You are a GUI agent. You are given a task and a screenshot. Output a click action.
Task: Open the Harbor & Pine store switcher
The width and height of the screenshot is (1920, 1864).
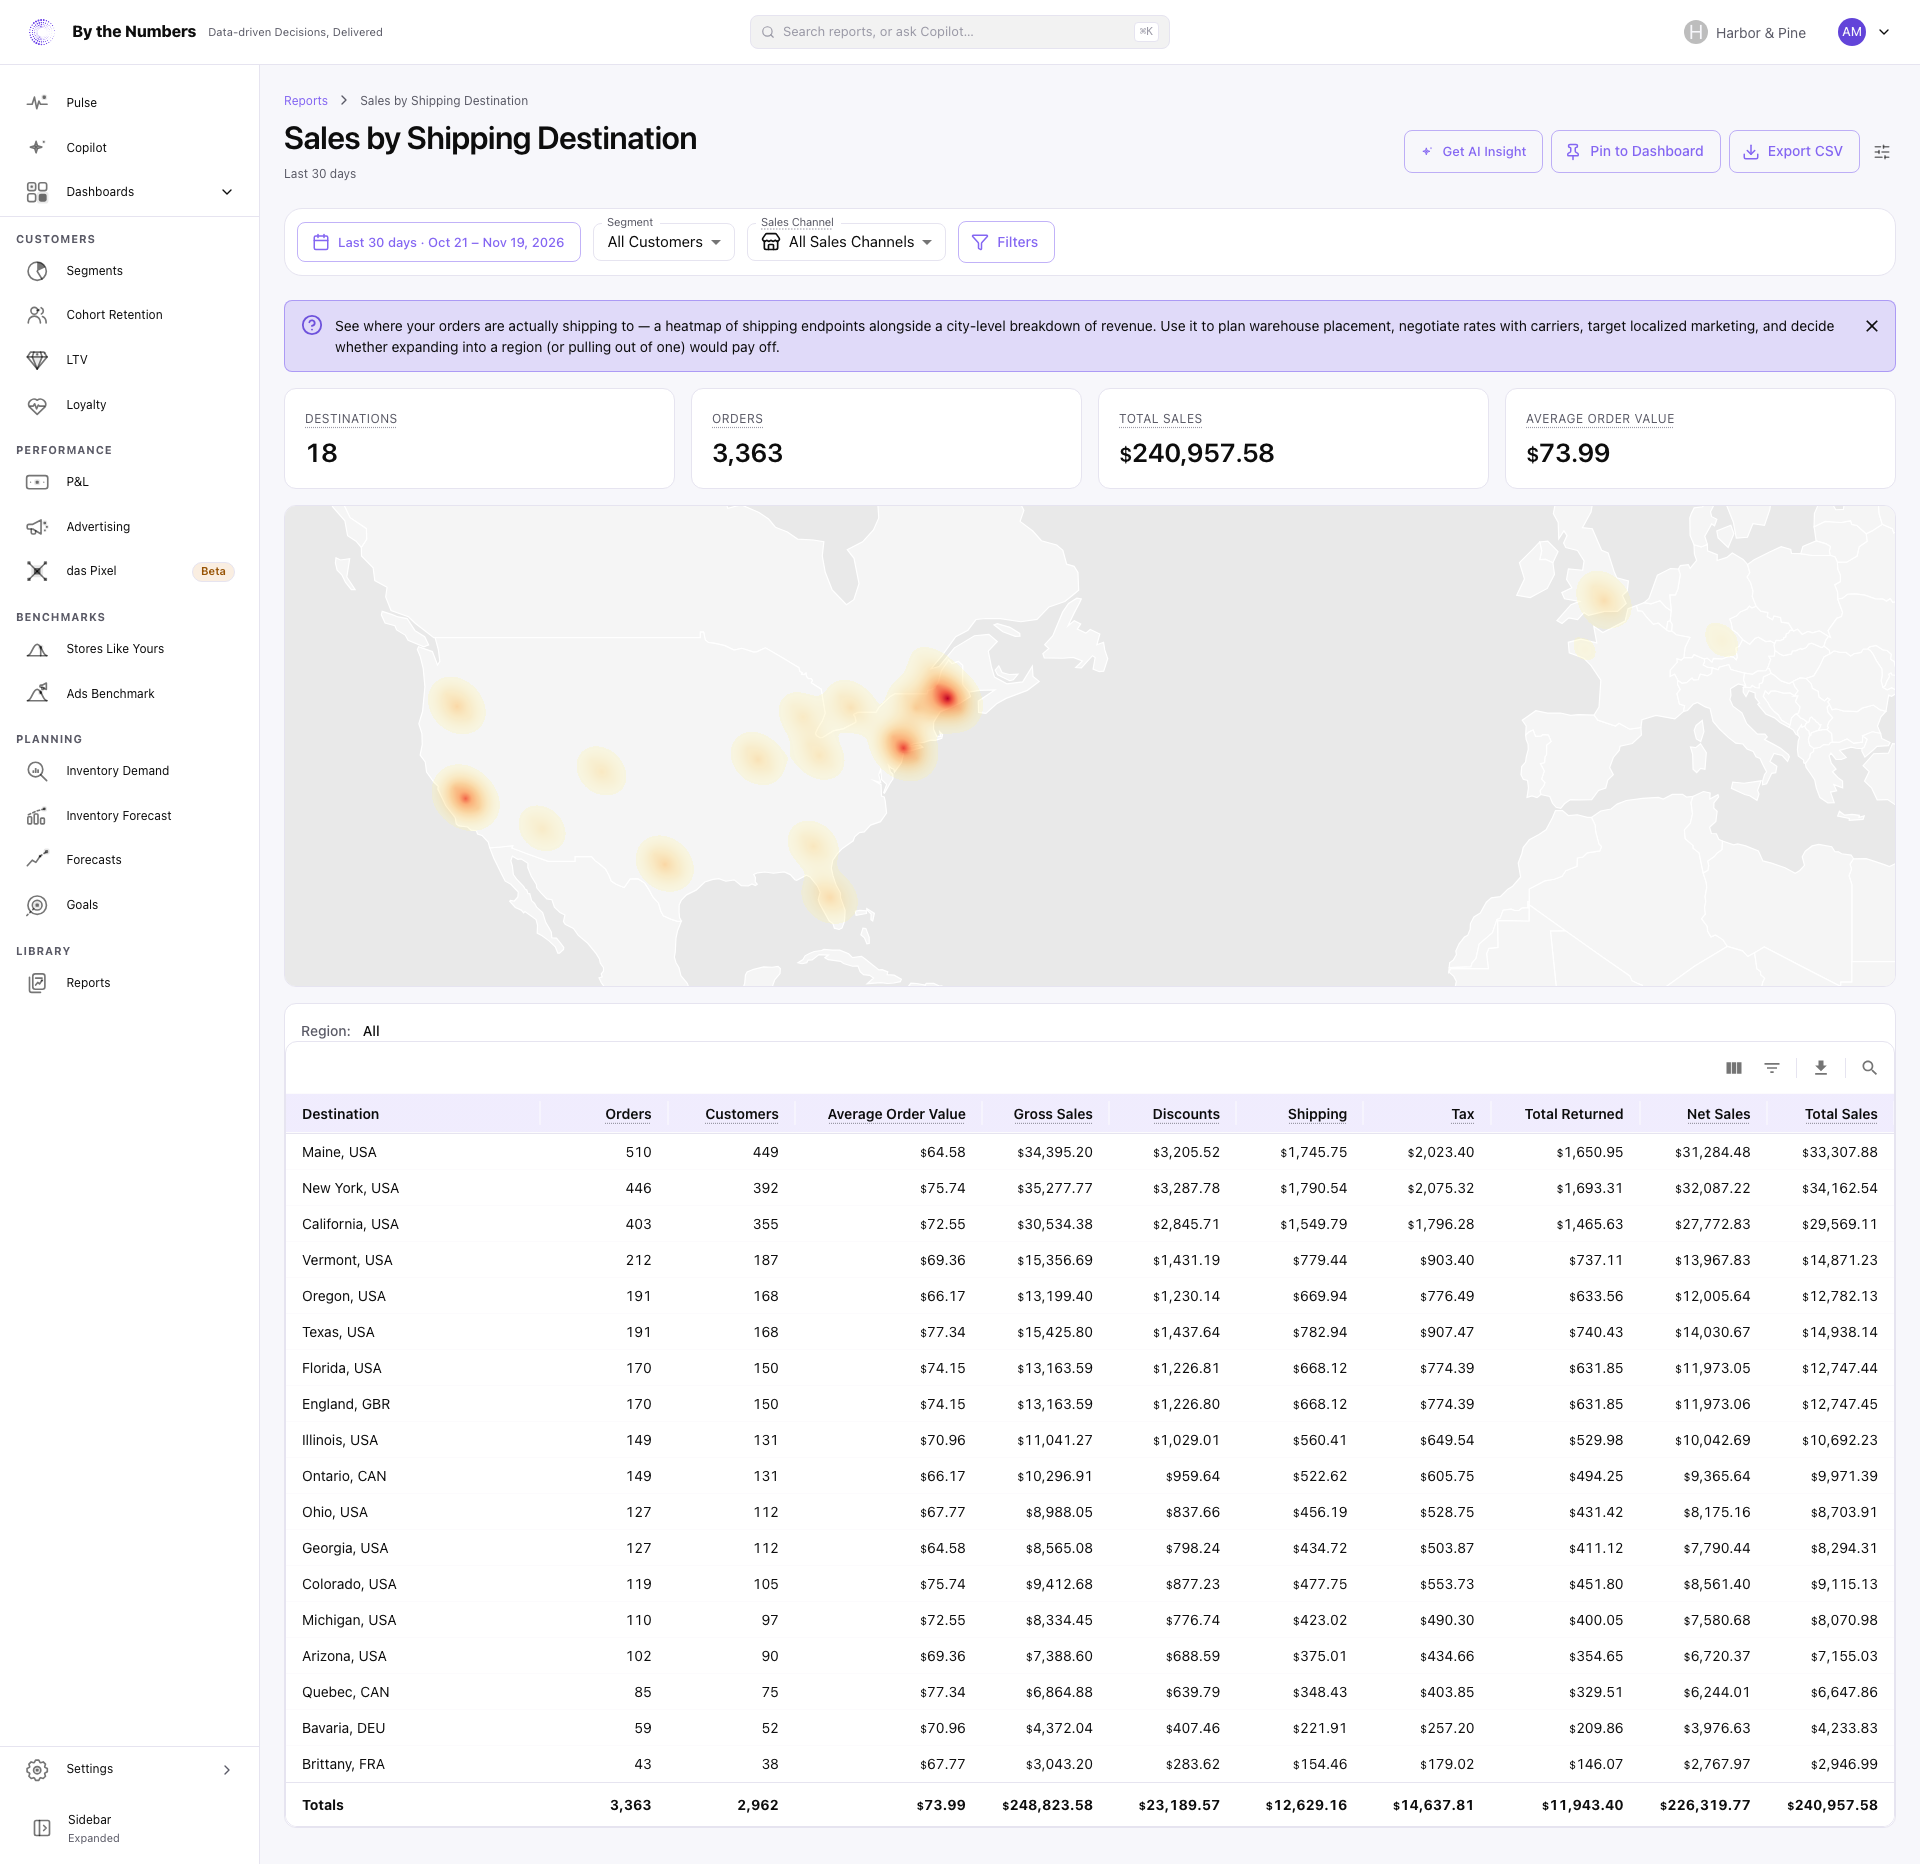[1745, 32]
